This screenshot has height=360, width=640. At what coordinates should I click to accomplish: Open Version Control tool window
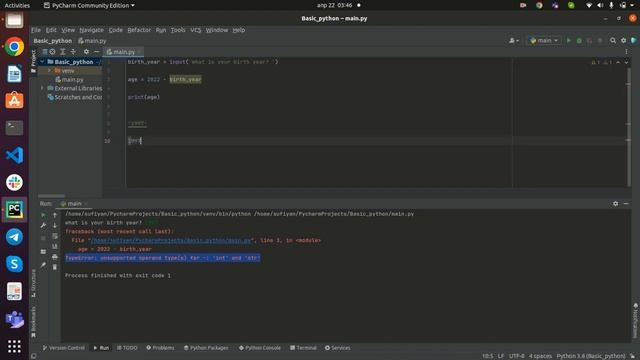pyautogui.click(x=64, y=348)
